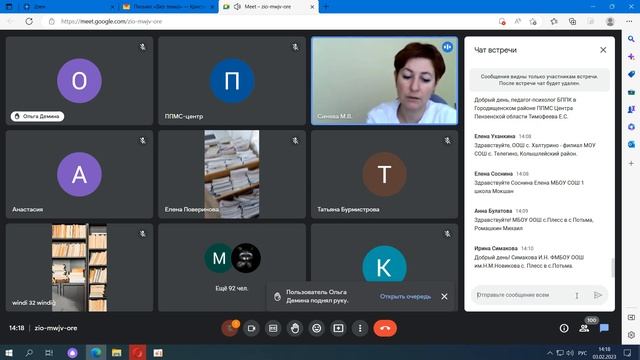
Task: Open File Explorer from the taskbar
Action: click(117, 353)
